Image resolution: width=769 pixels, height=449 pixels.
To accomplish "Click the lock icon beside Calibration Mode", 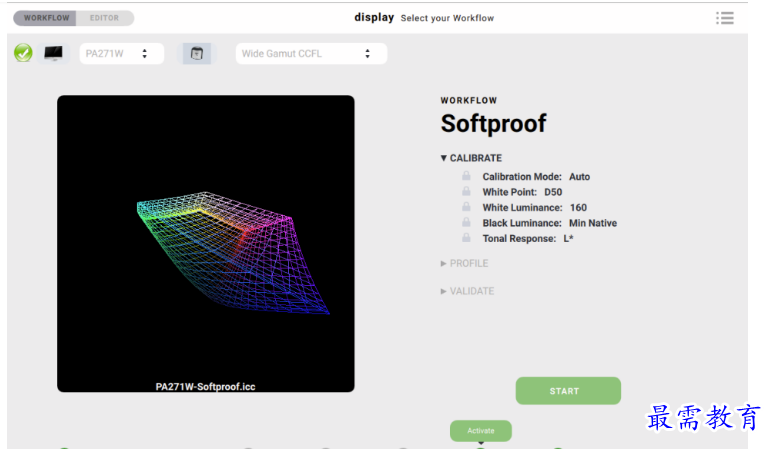I will pos(466,175).
